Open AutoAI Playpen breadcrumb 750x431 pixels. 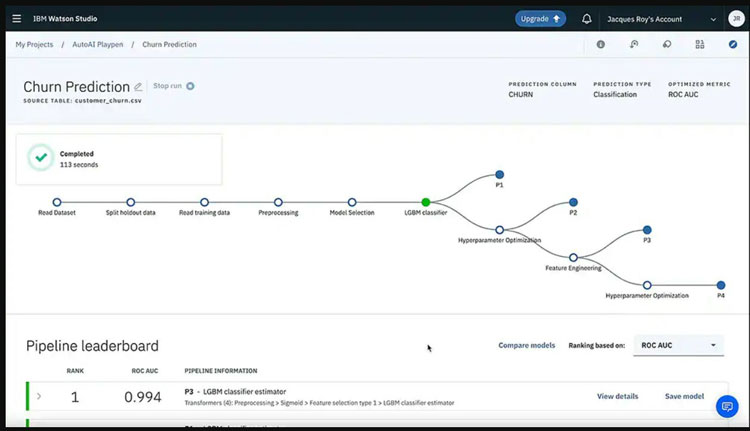[98, 44]
